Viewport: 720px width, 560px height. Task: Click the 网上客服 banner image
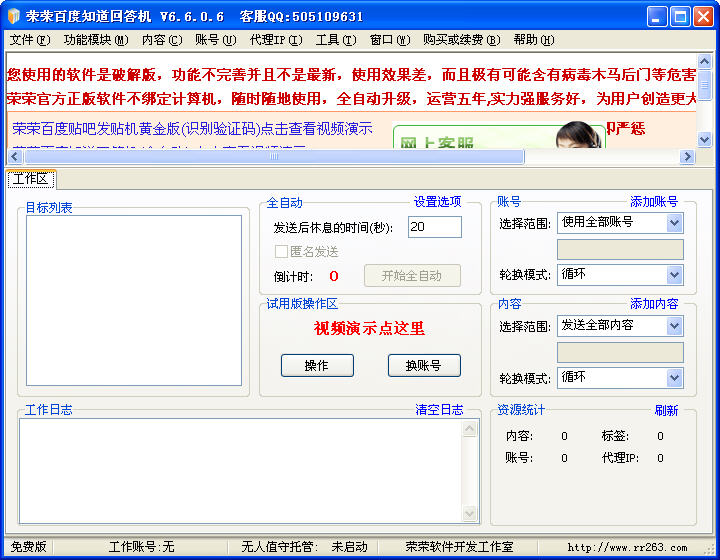point(499,135)
